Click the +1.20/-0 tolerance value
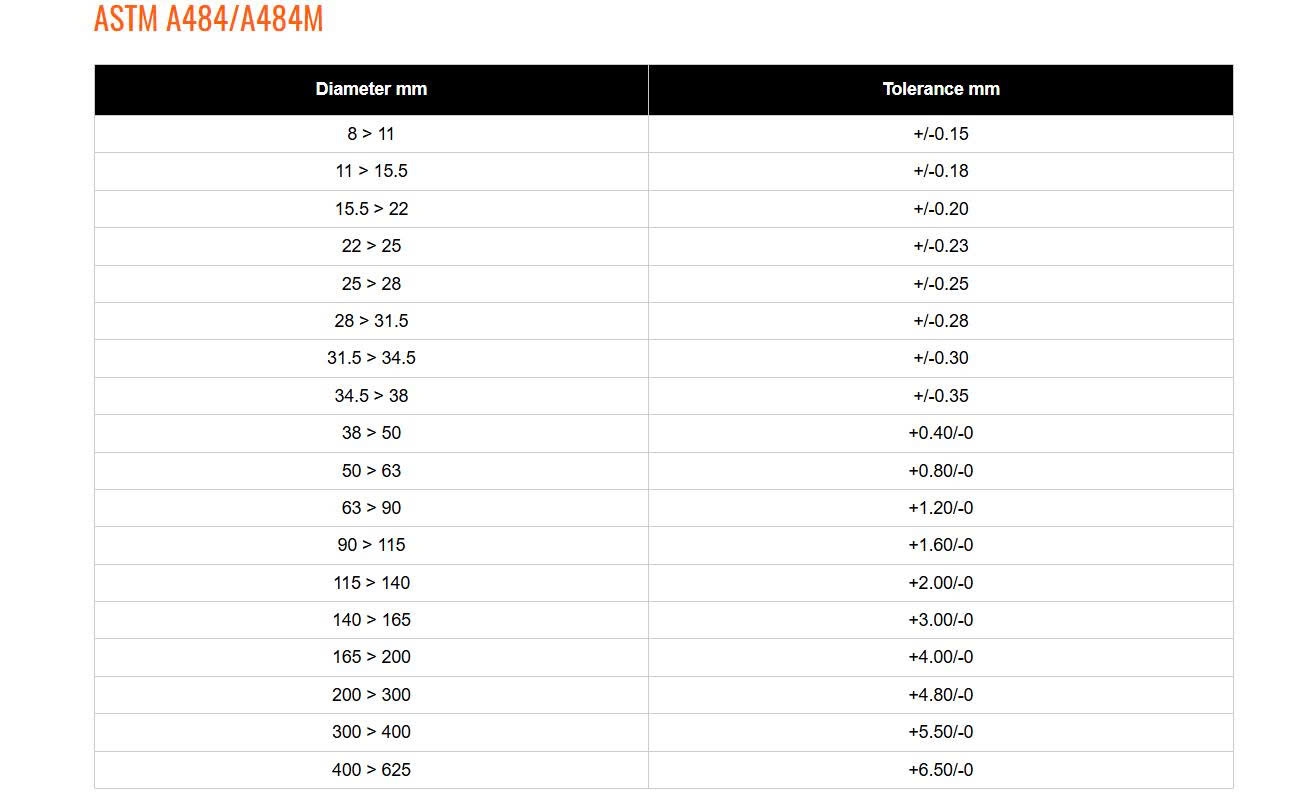The height and width of the screenshot is (799, 1316). [x=940, y=508]
